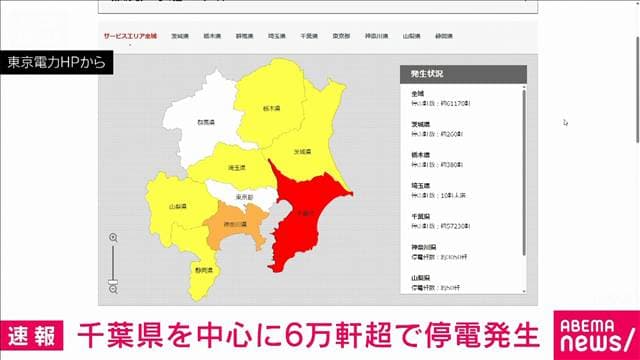Click orange Kanagawa prefecture on the map
Image resolution: width=640 pixels, height=360 pixels.
coord(235,224)
